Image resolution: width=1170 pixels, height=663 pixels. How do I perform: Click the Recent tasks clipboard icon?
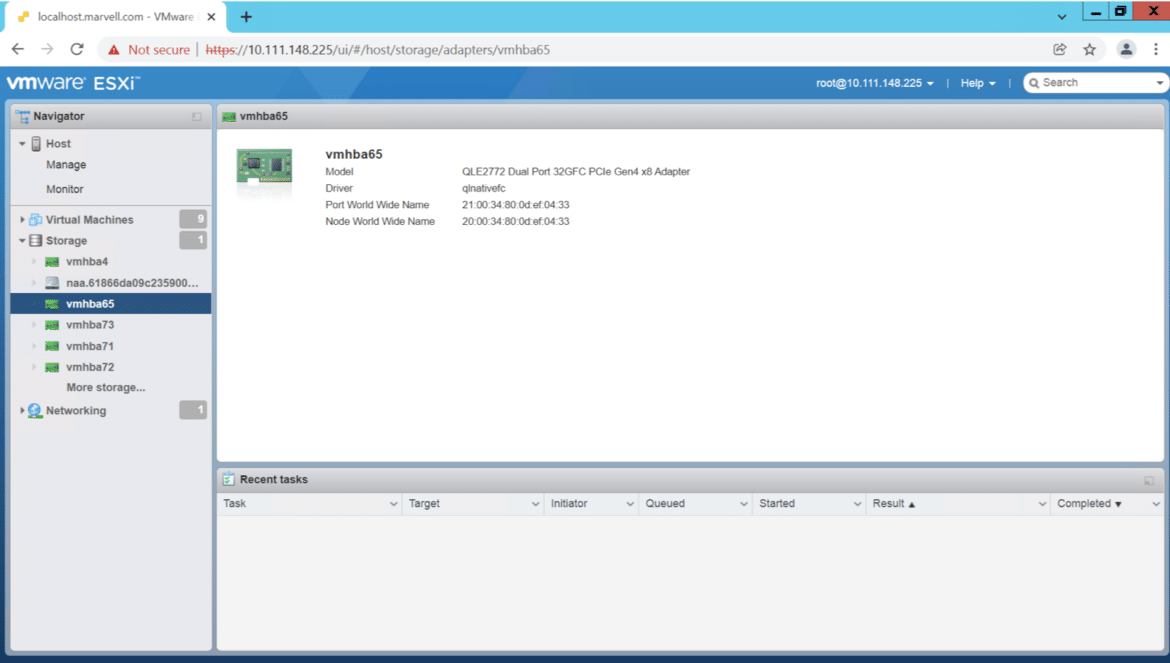[228, 480]
